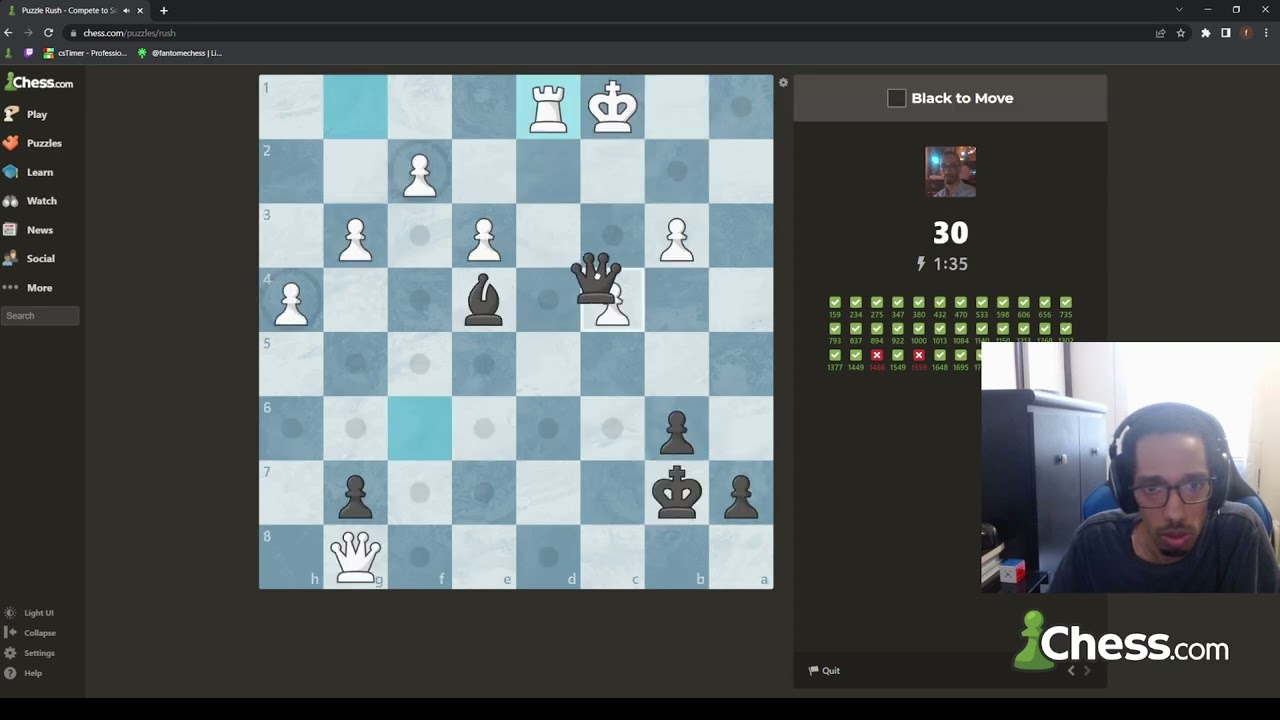Open sidebar Settings
Image resolution: width=1280 pixels, height=720 pixels.
tap(30, 653)
